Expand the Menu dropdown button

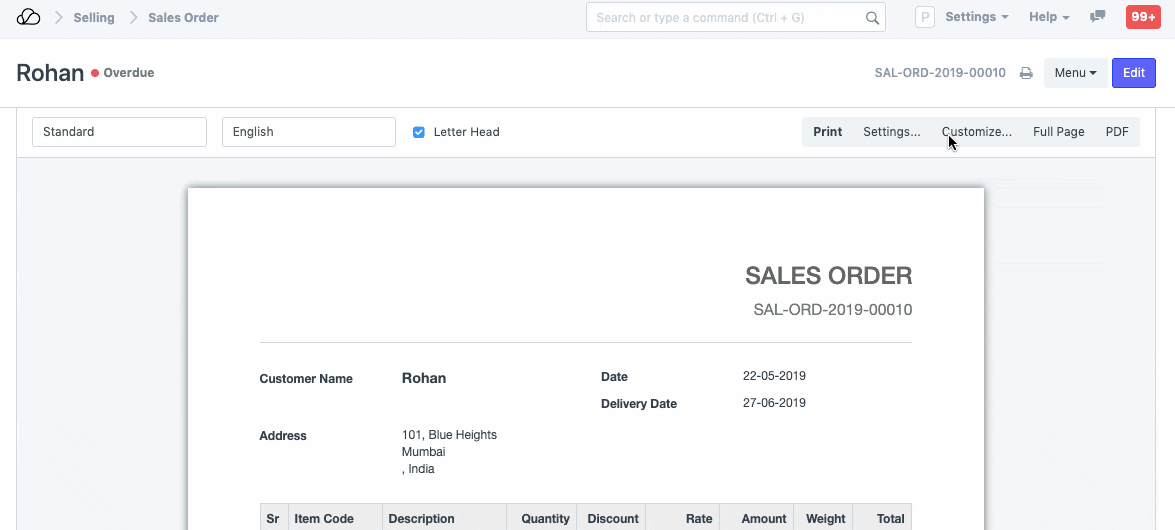pyautogui.click(x=1075, y=73)
